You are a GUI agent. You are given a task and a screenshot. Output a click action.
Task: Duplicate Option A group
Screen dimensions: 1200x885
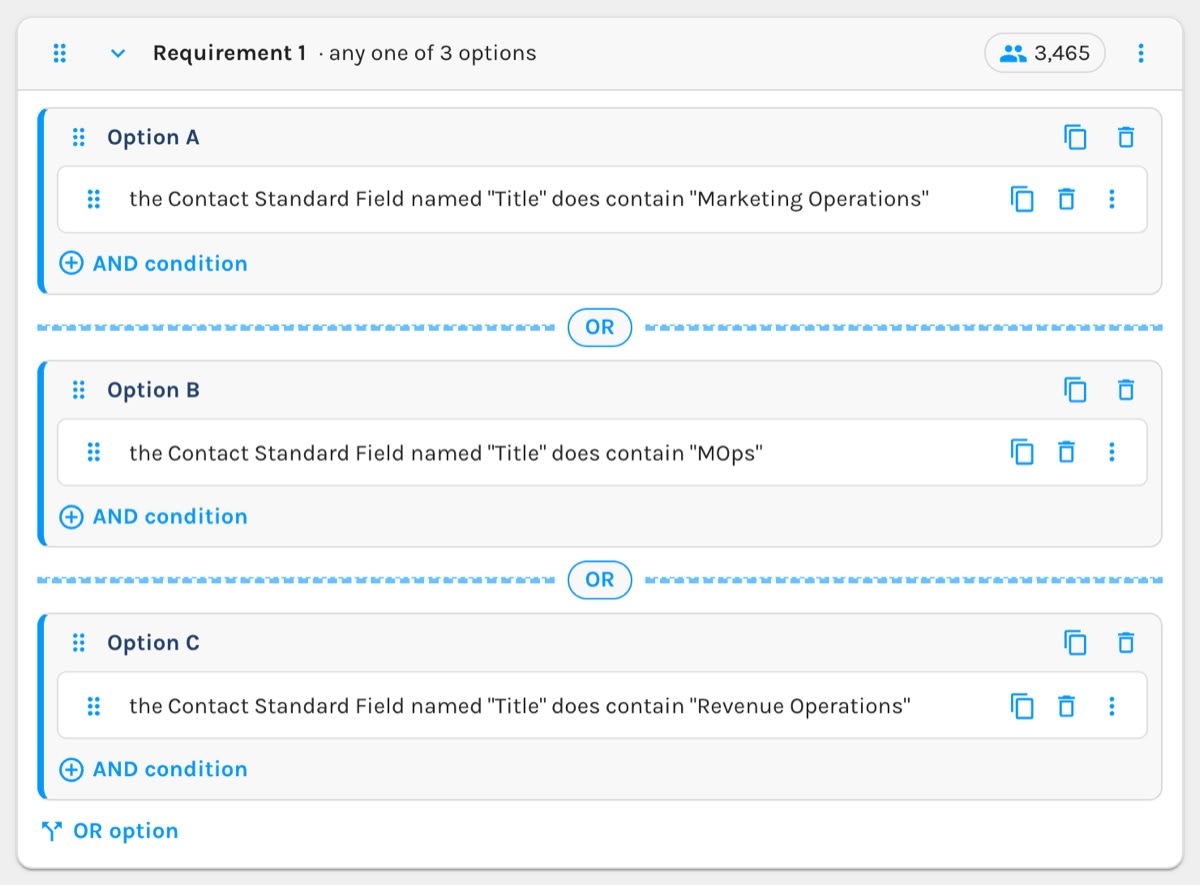pyautogui.click(x=1075, y=137)
